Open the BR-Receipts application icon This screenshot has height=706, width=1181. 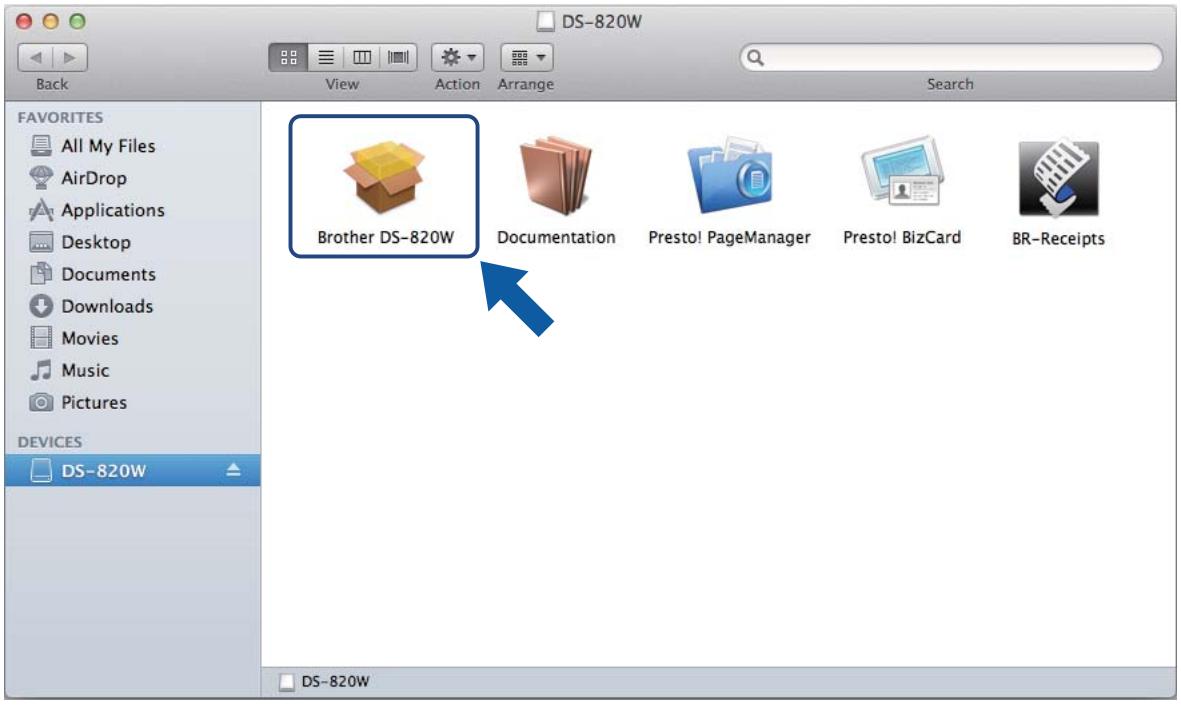pos(1058,178)
